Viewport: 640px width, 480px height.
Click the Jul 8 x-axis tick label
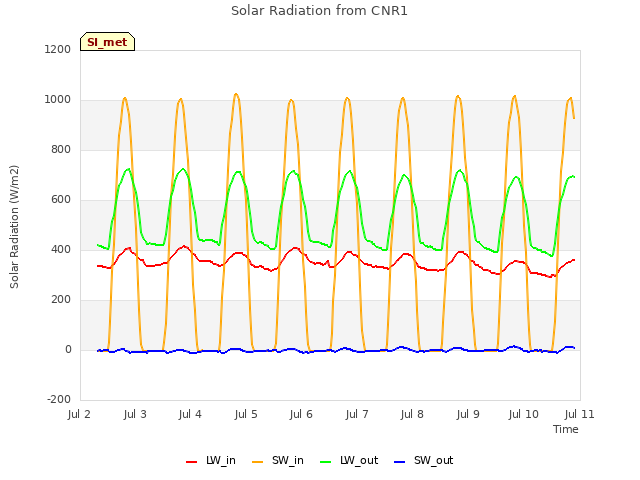click(412, 414)
